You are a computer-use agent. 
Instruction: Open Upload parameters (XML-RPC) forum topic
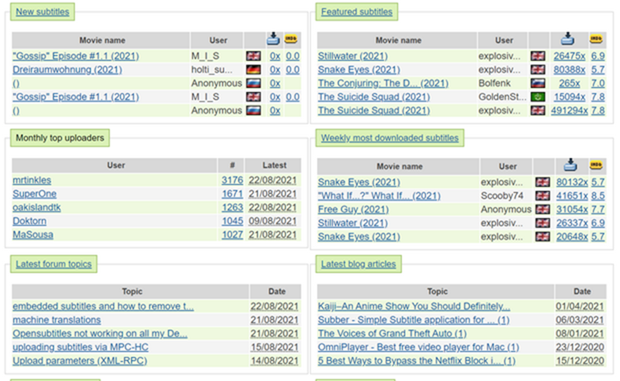(x=80, y=361)
